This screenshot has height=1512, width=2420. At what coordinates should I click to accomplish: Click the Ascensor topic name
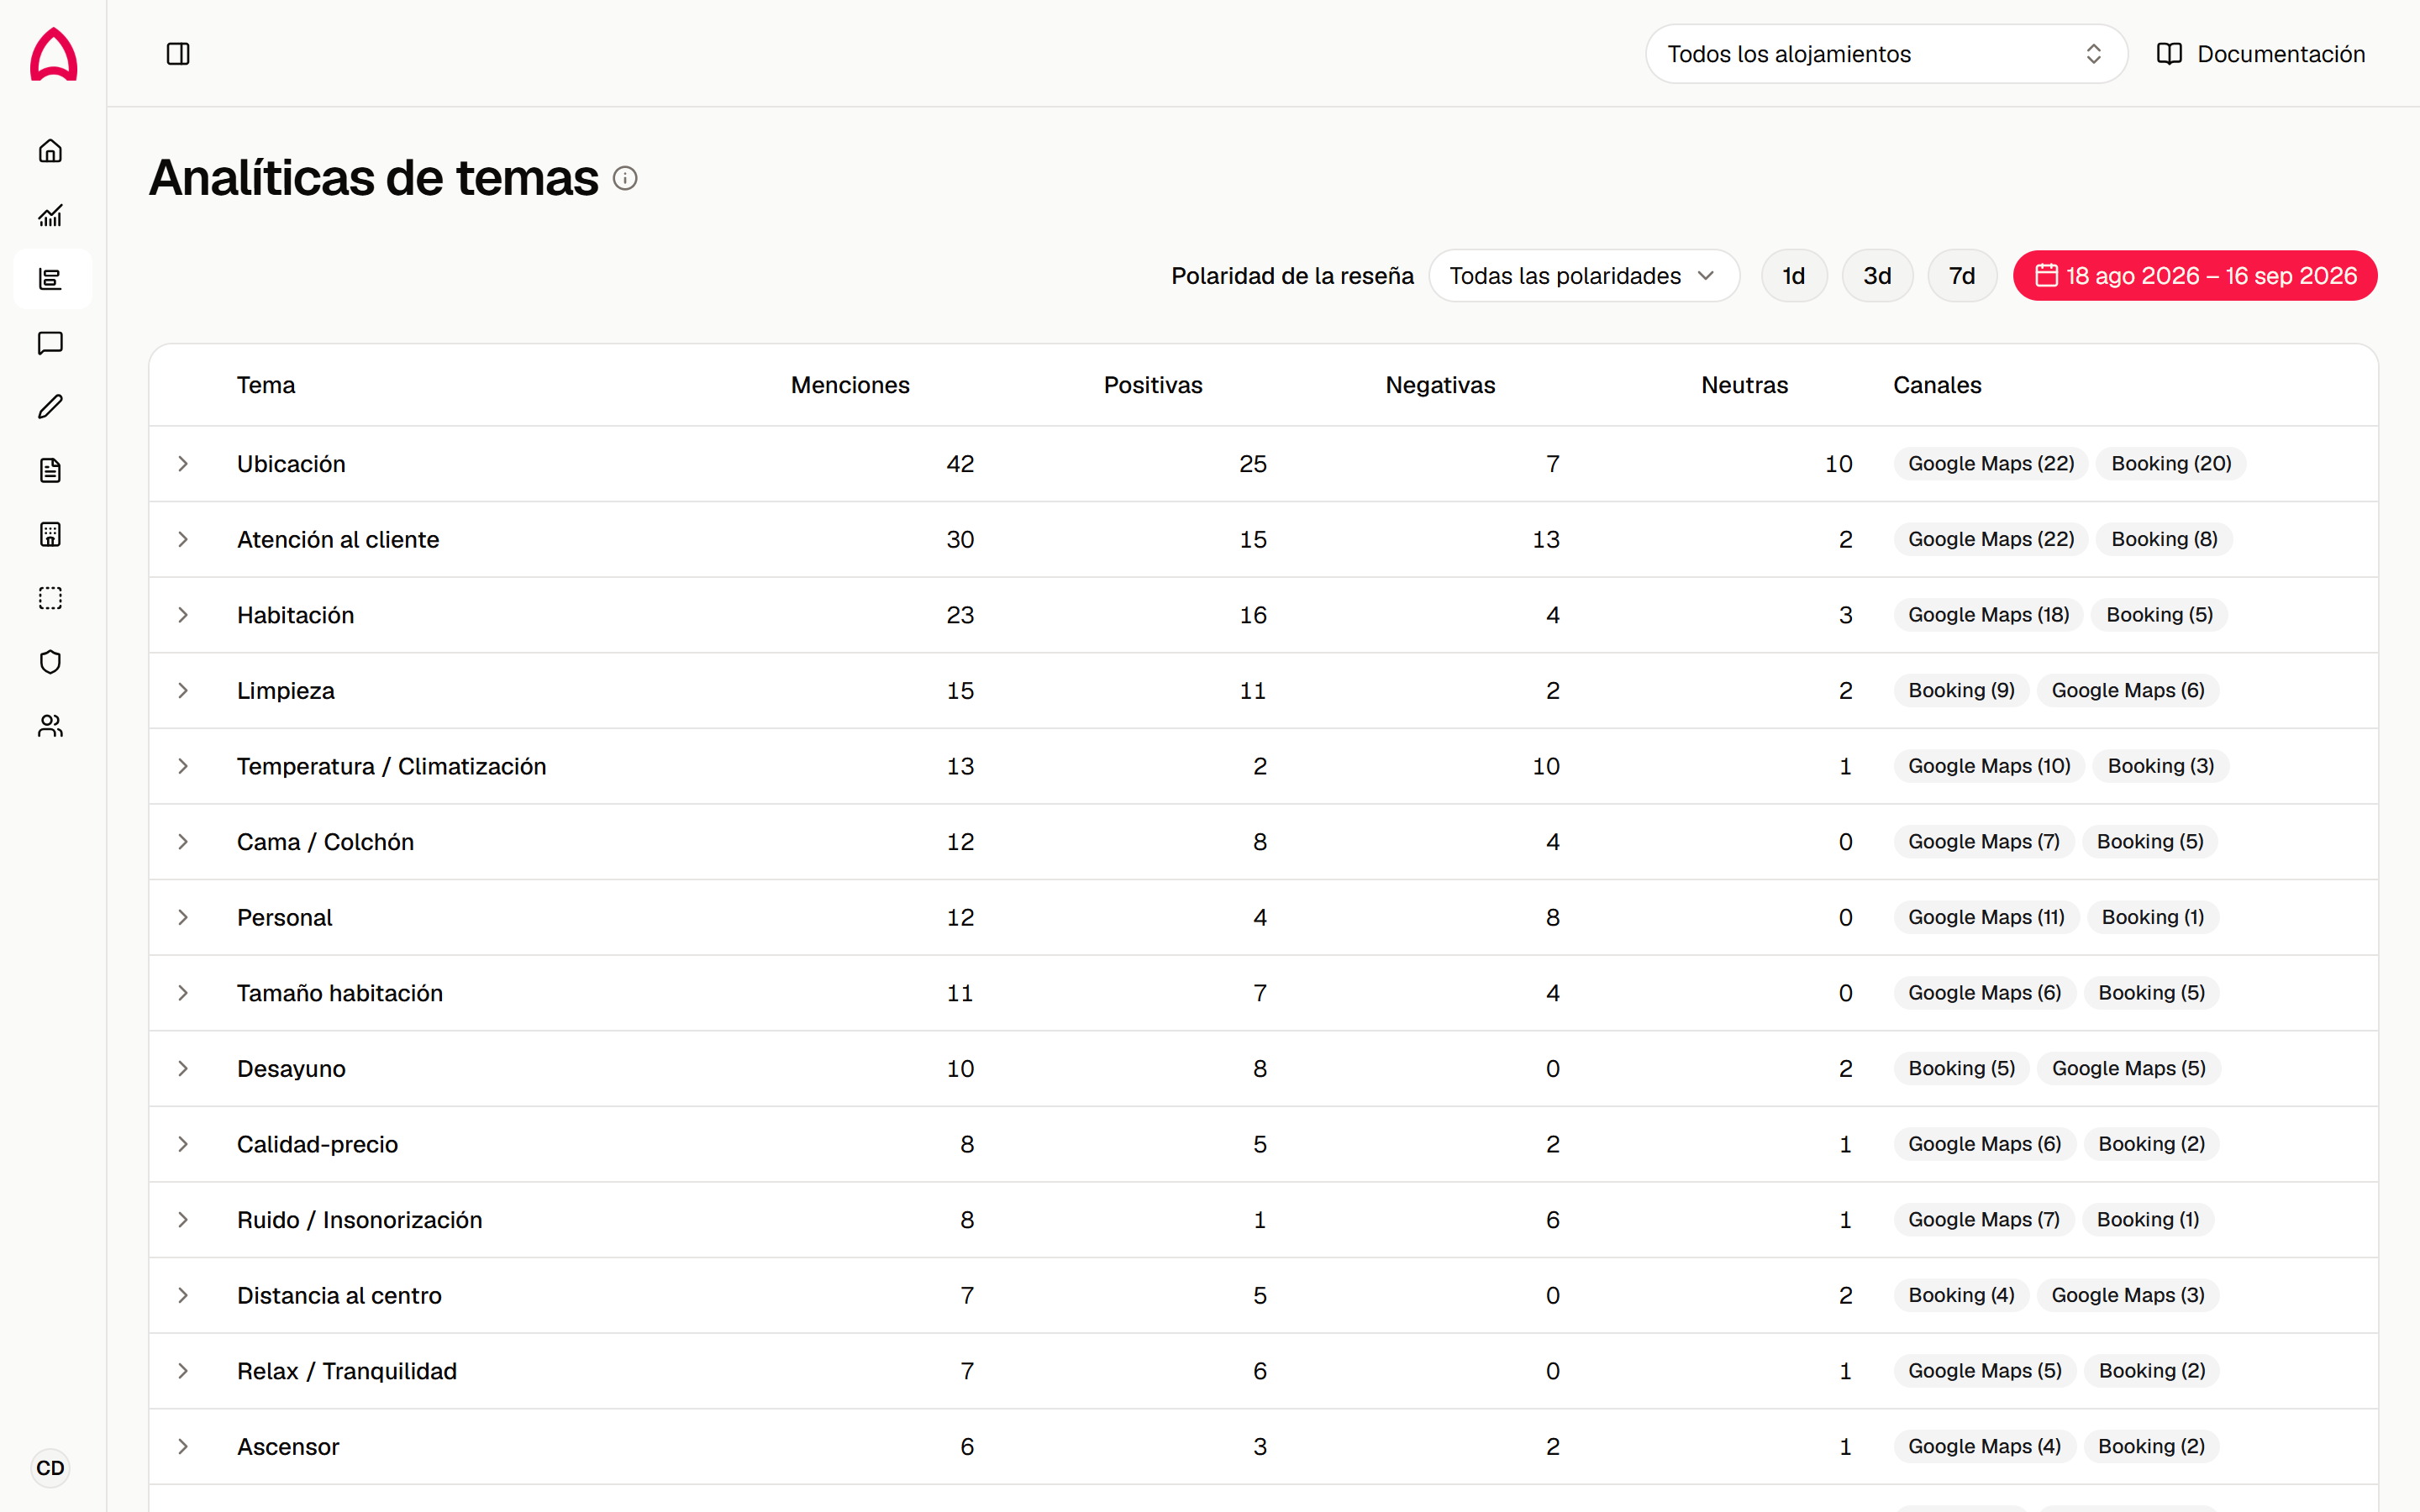pos(288,1447)
